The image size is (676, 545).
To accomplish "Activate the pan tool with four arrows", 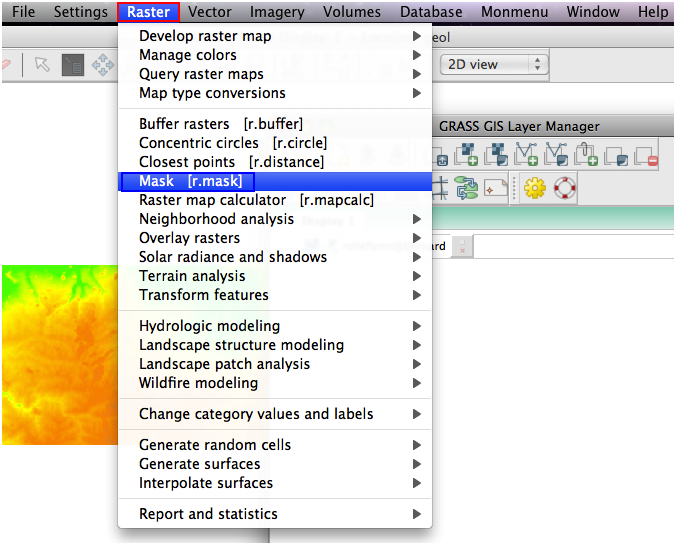I will click(102, 64).
